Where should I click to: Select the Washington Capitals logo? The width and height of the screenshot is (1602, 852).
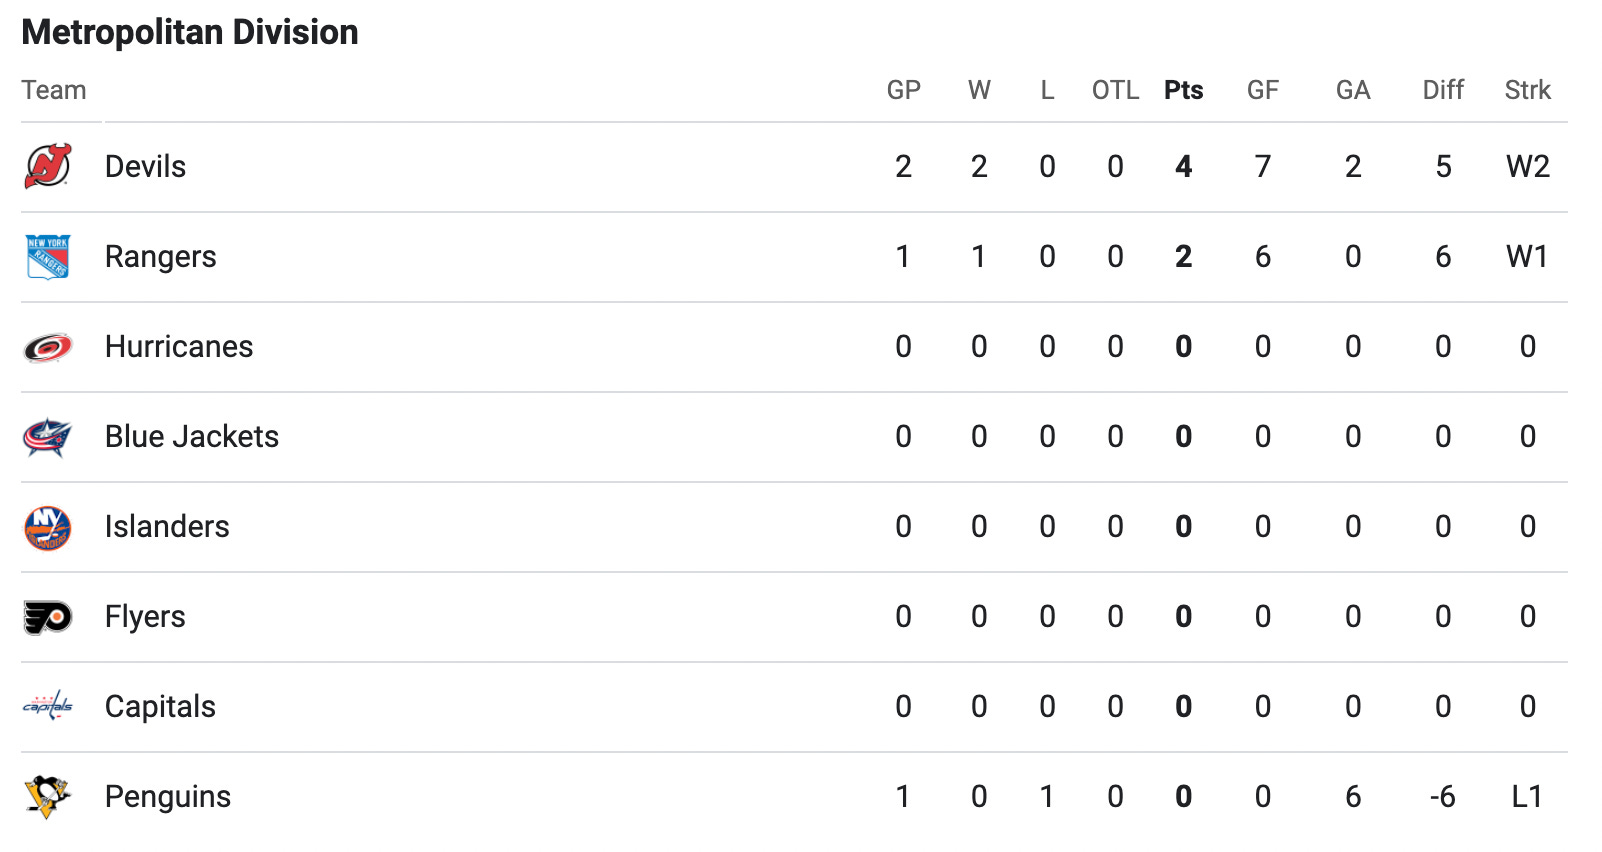pos(48,706)
